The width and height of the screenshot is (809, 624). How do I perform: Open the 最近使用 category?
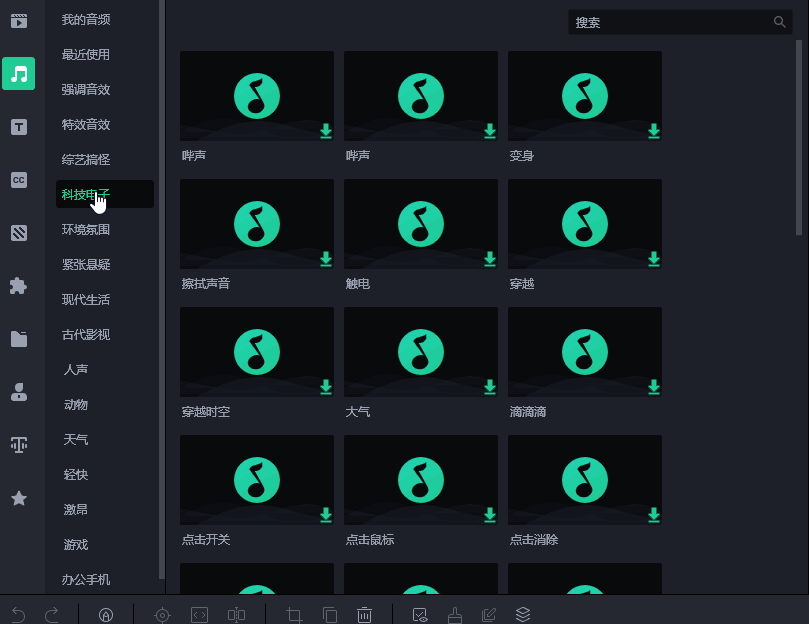point(86,55)
